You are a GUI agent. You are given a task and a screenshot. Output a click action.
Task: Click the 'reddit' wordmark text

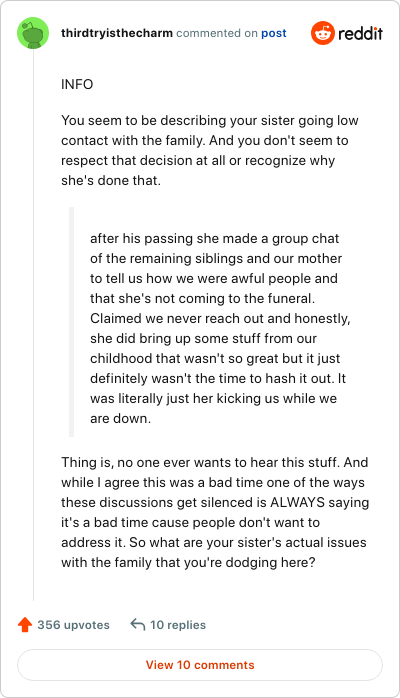click(360, 33)
